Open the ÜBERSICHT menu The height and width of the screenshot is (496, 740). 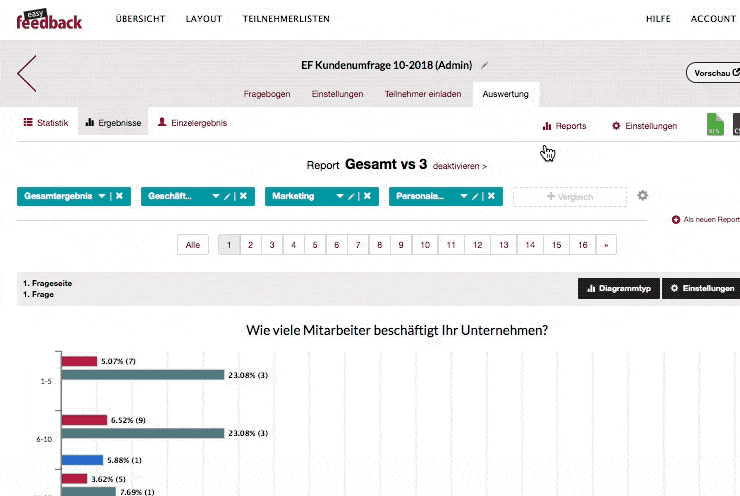(x=141, y=19)
